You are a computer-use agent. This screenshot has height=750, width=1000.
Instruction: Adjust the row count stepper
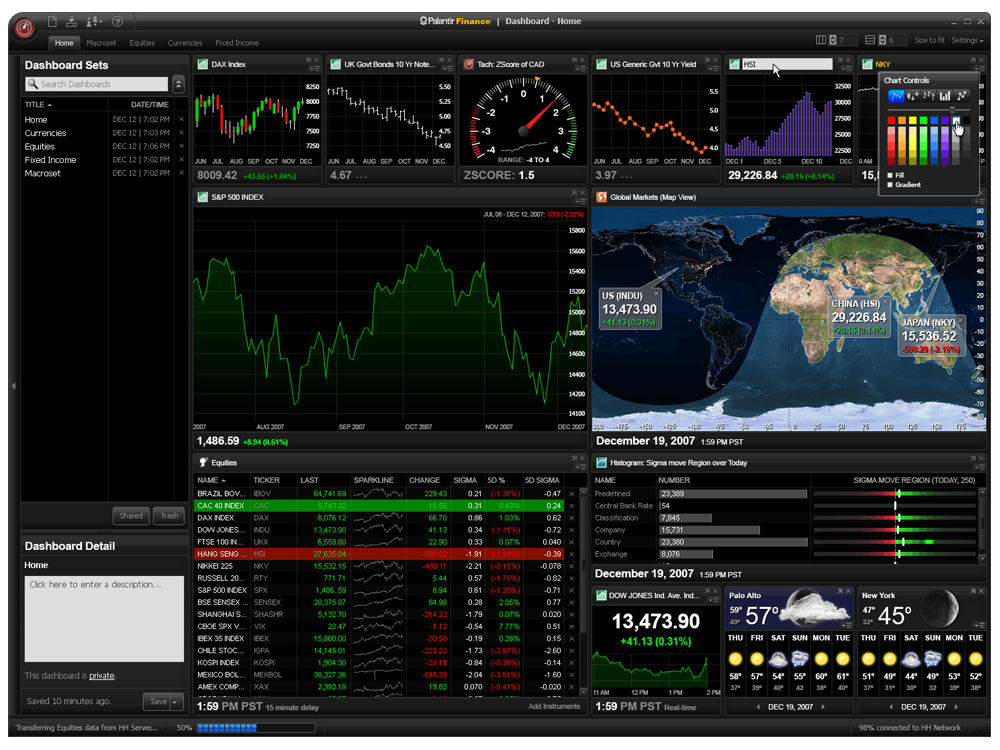882,40
